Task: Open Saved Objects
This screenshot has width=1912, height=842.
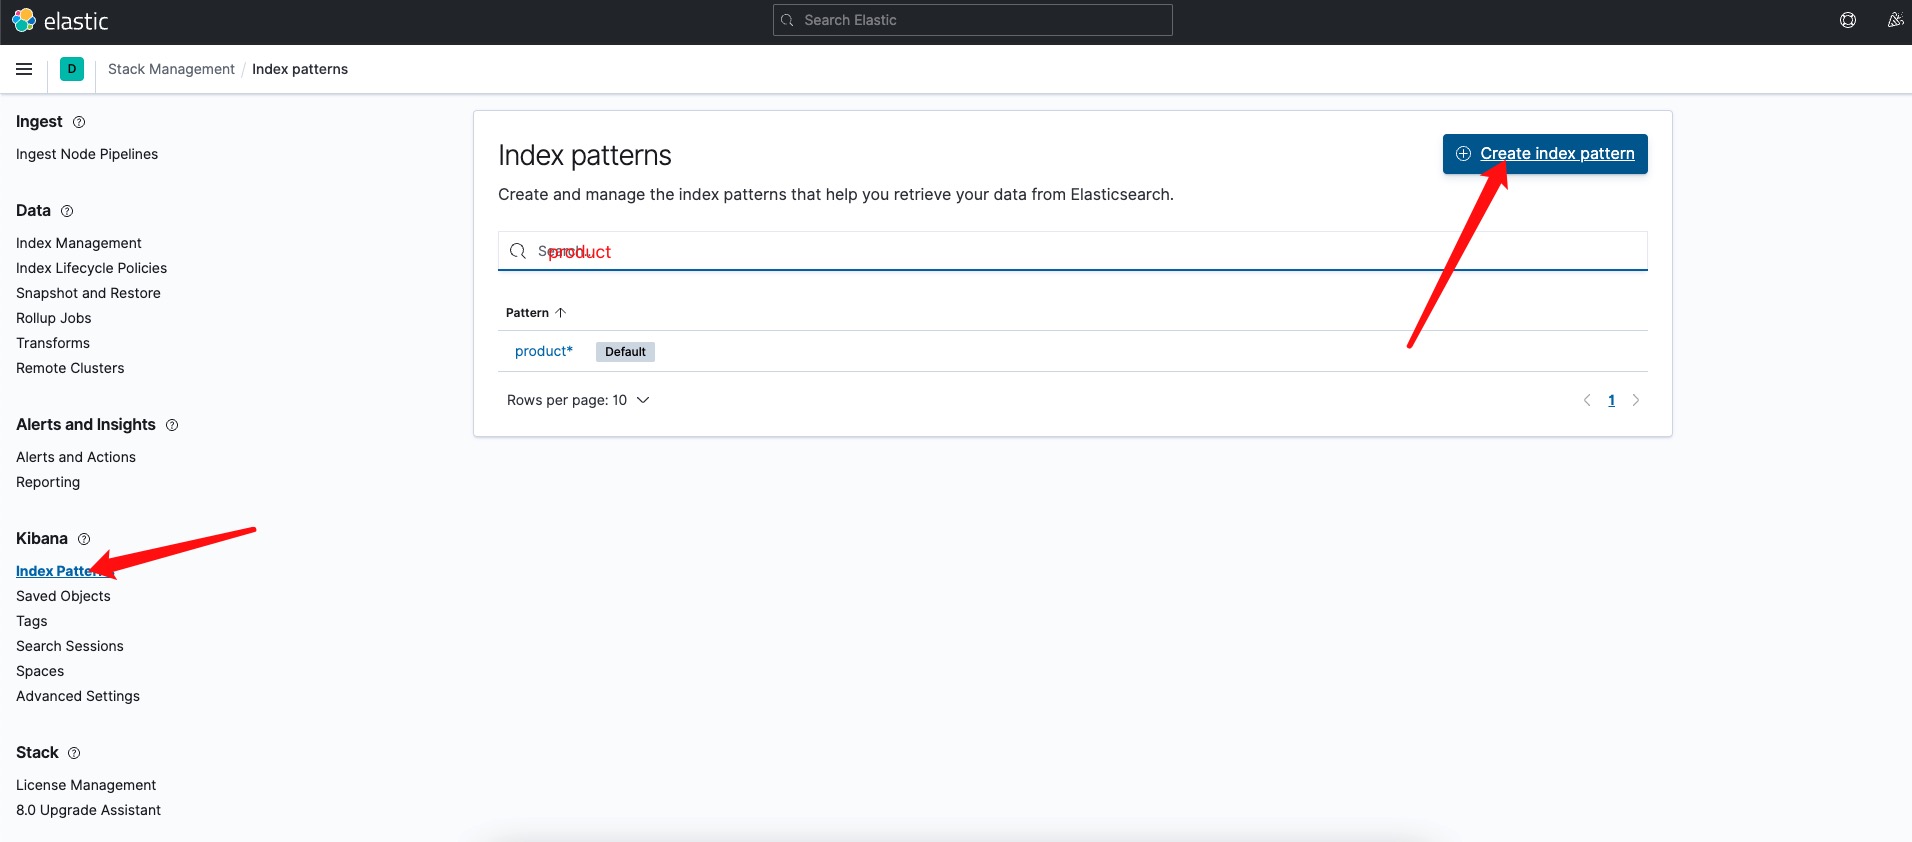Action: click(x=63, y=596)
